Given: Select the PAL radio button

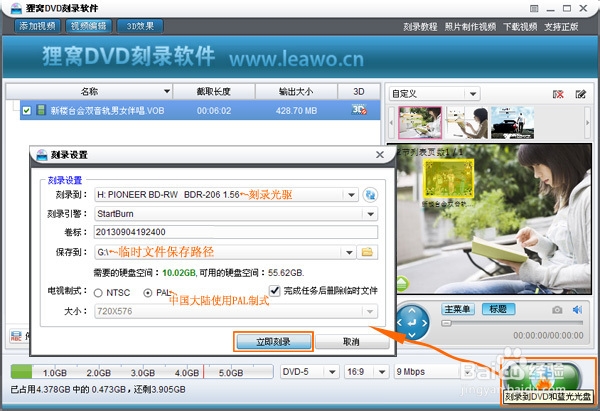Looking at the screenshot, I should point(147,293).
